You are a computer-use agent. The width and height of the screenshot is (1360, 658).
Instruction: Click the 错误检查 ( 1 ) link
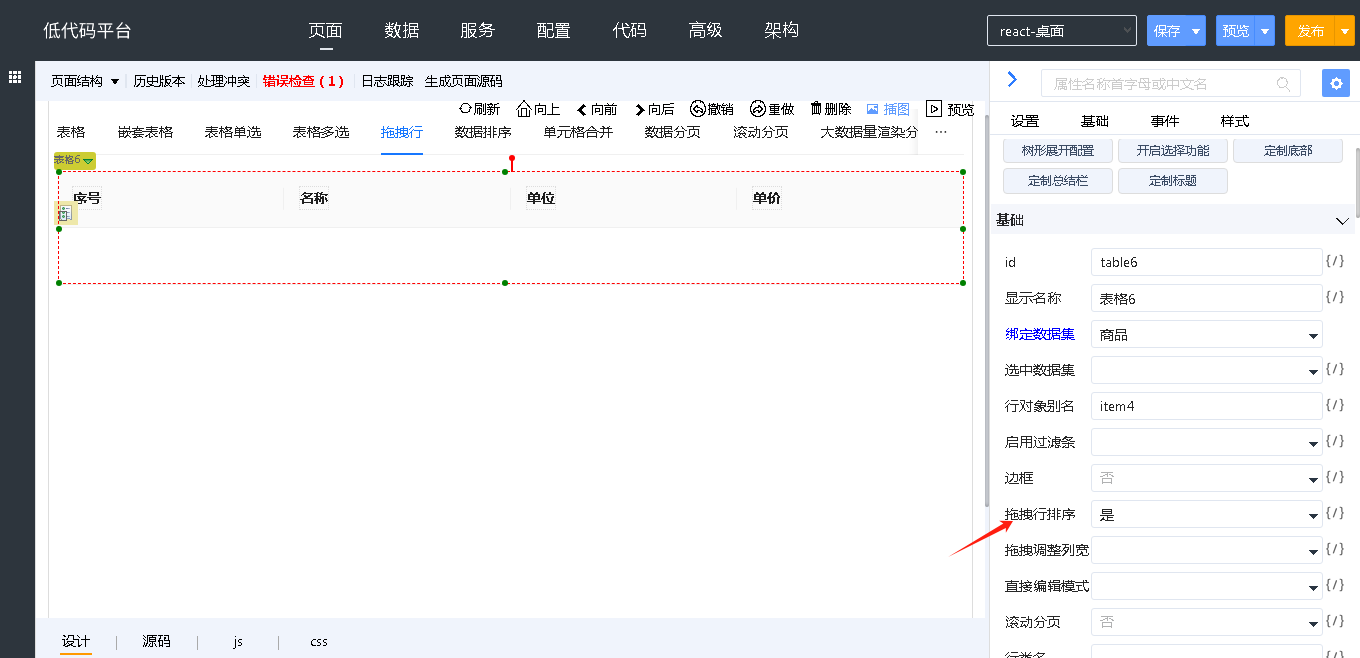pyautogui.click(x=303, y=81)
